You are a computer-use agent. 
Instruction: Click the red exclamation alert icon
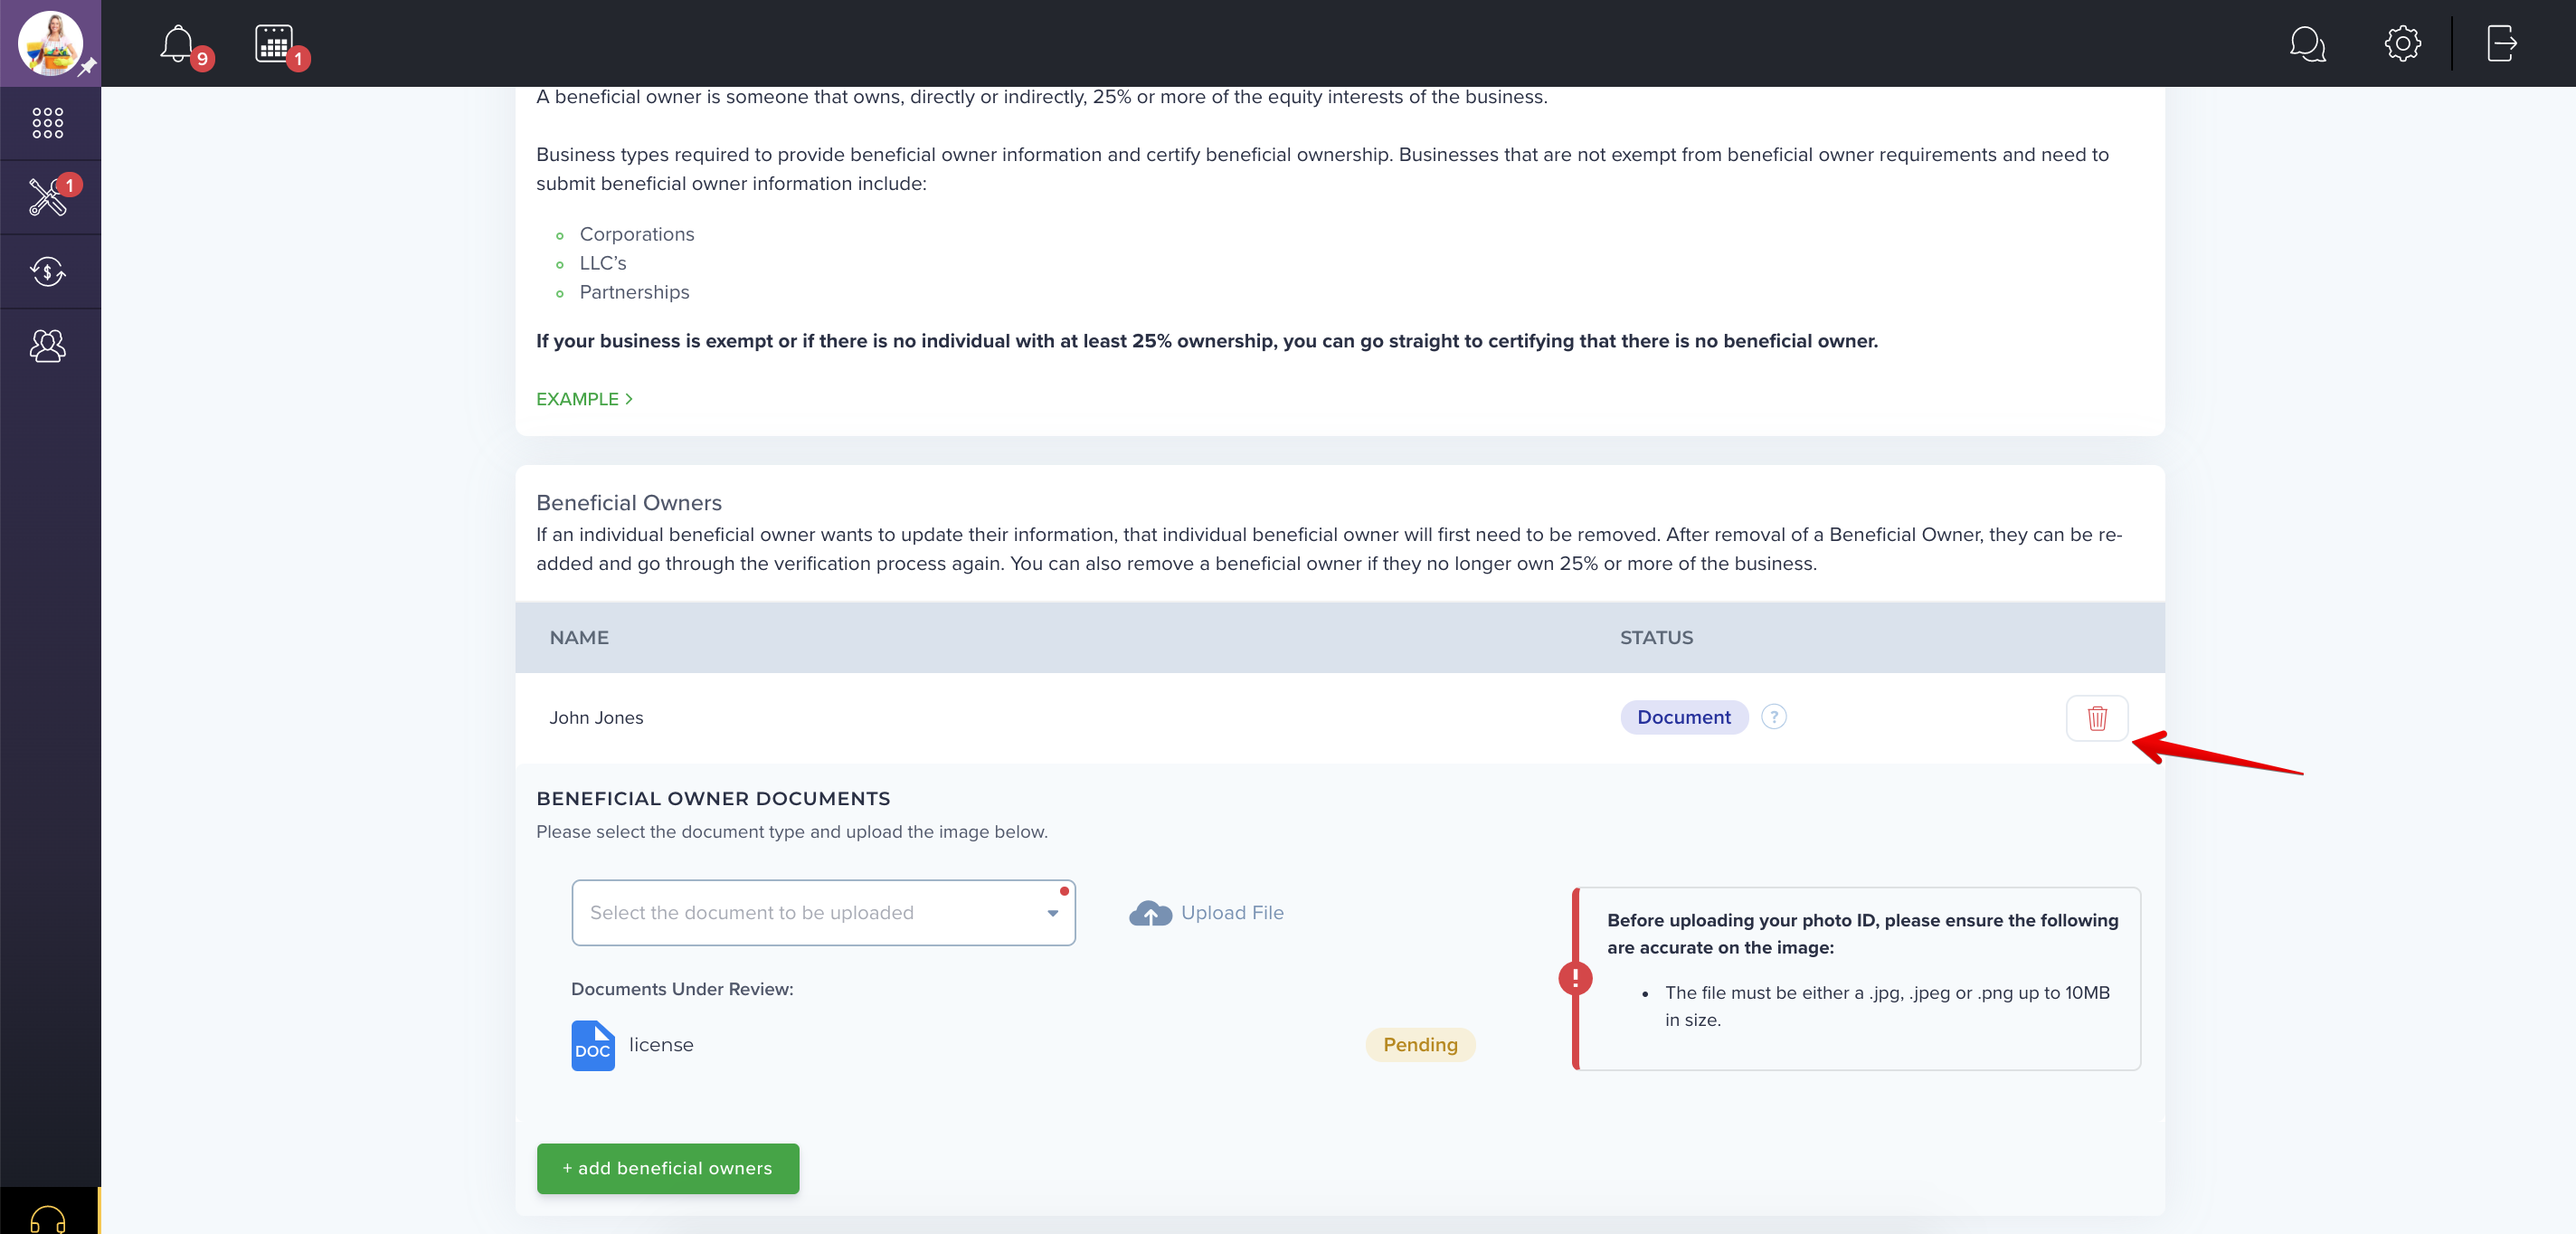pyautogui.click(x=1575, y=977)
